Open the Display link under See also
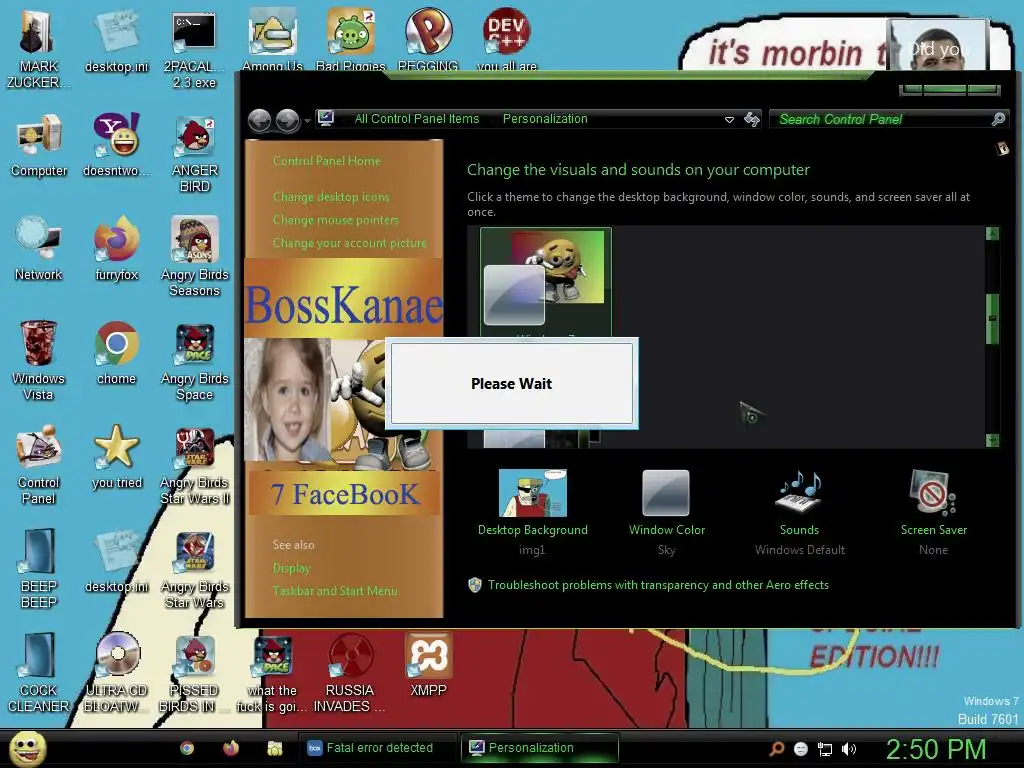 (x=291, y=568)
